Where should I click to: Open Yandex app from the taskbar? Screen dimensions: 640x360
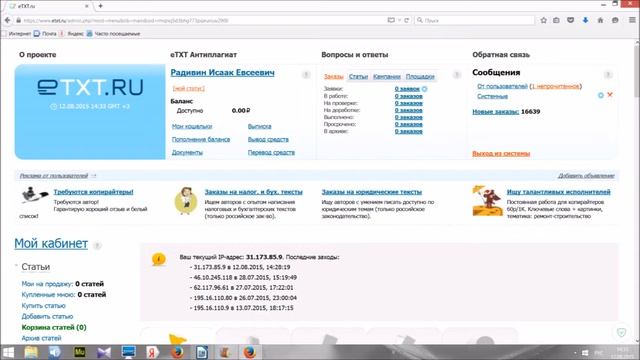coord(153,352)
